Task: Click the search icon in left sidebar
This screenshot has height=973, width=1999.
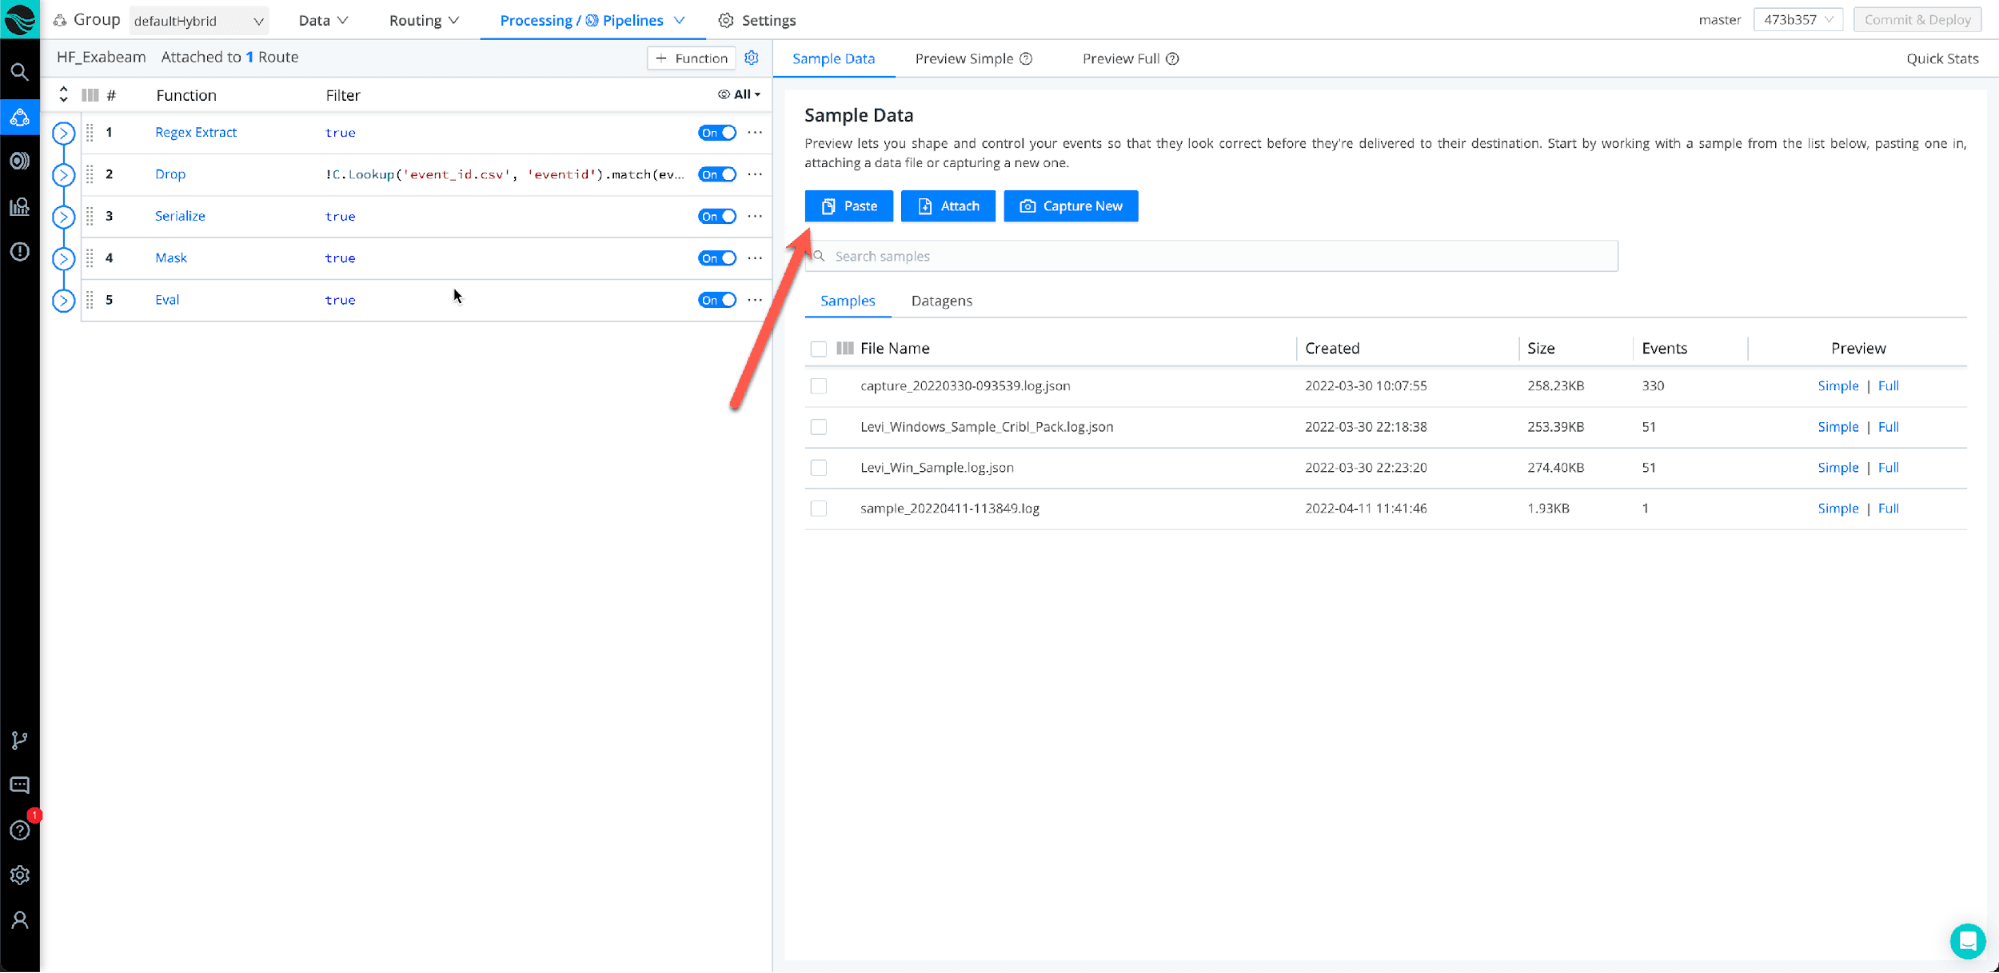Action: pyautogui.click(x=19, y=72)
